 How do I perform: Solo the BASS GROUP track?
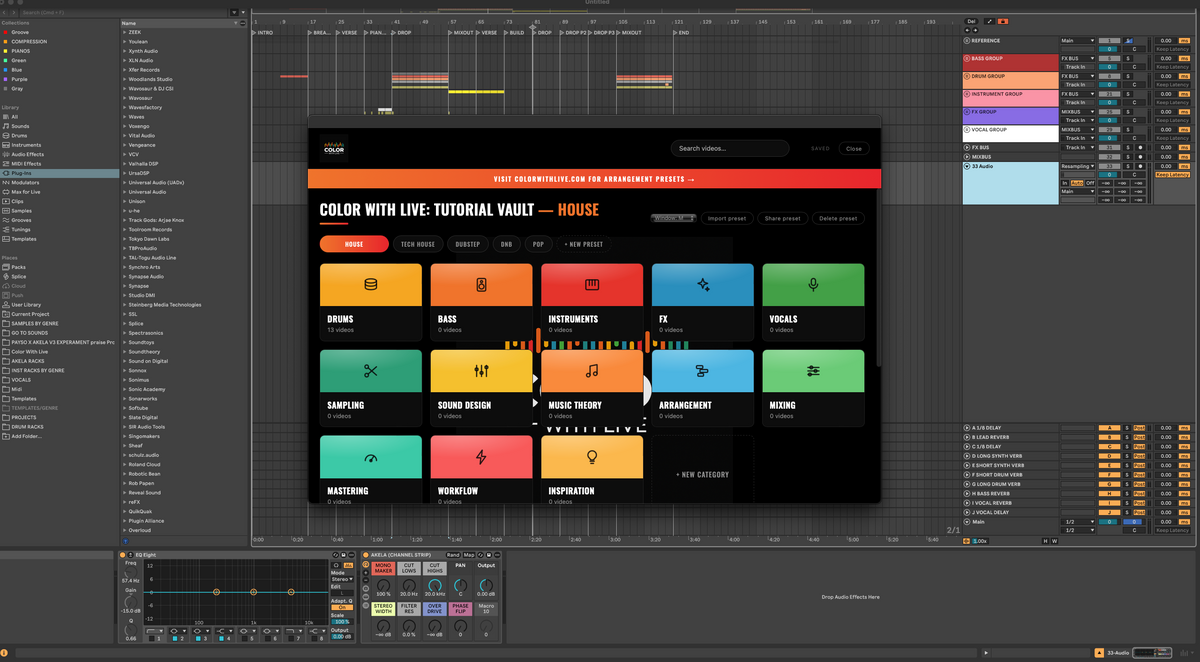pos(1128,58)
